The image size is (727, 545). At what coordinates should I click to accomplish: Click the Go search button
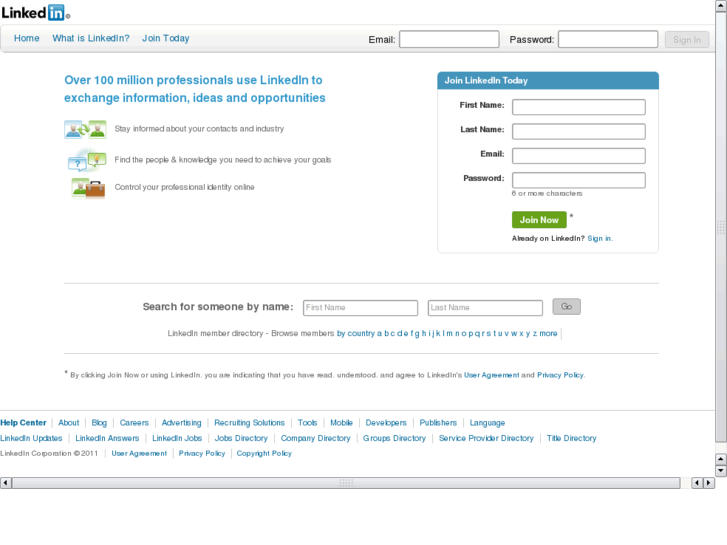pos(566,307)
